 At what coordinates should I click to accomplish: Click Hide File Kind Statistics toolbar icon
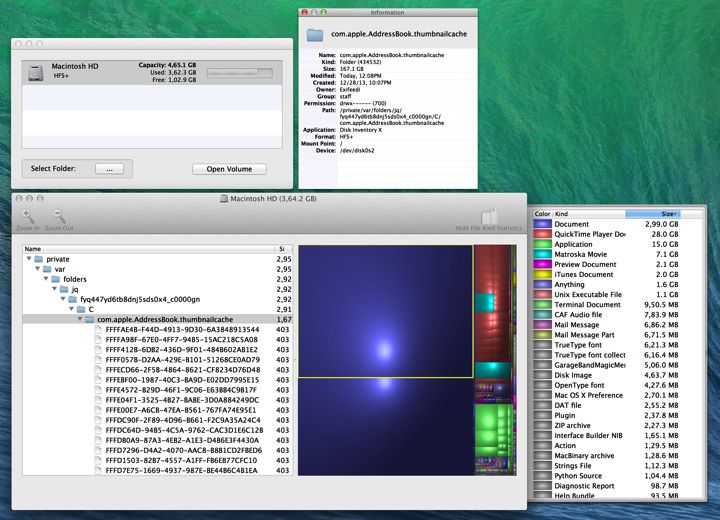point(489,216)
